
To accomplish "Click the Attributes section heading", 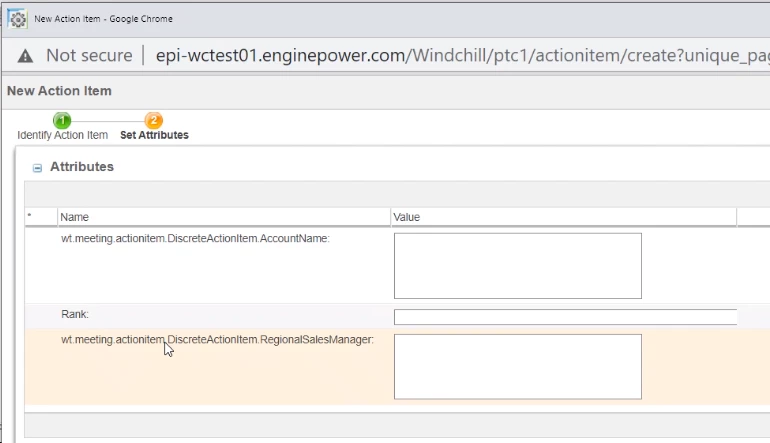I will pyautogui.click(x=82, y=167).
